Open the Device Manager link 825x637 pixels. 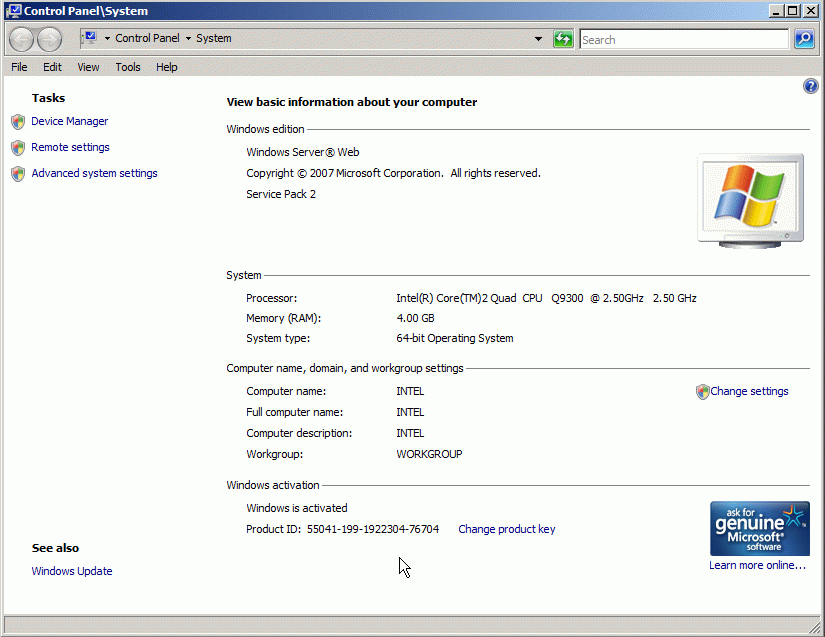pyautogui.click(x=69, y=121)
